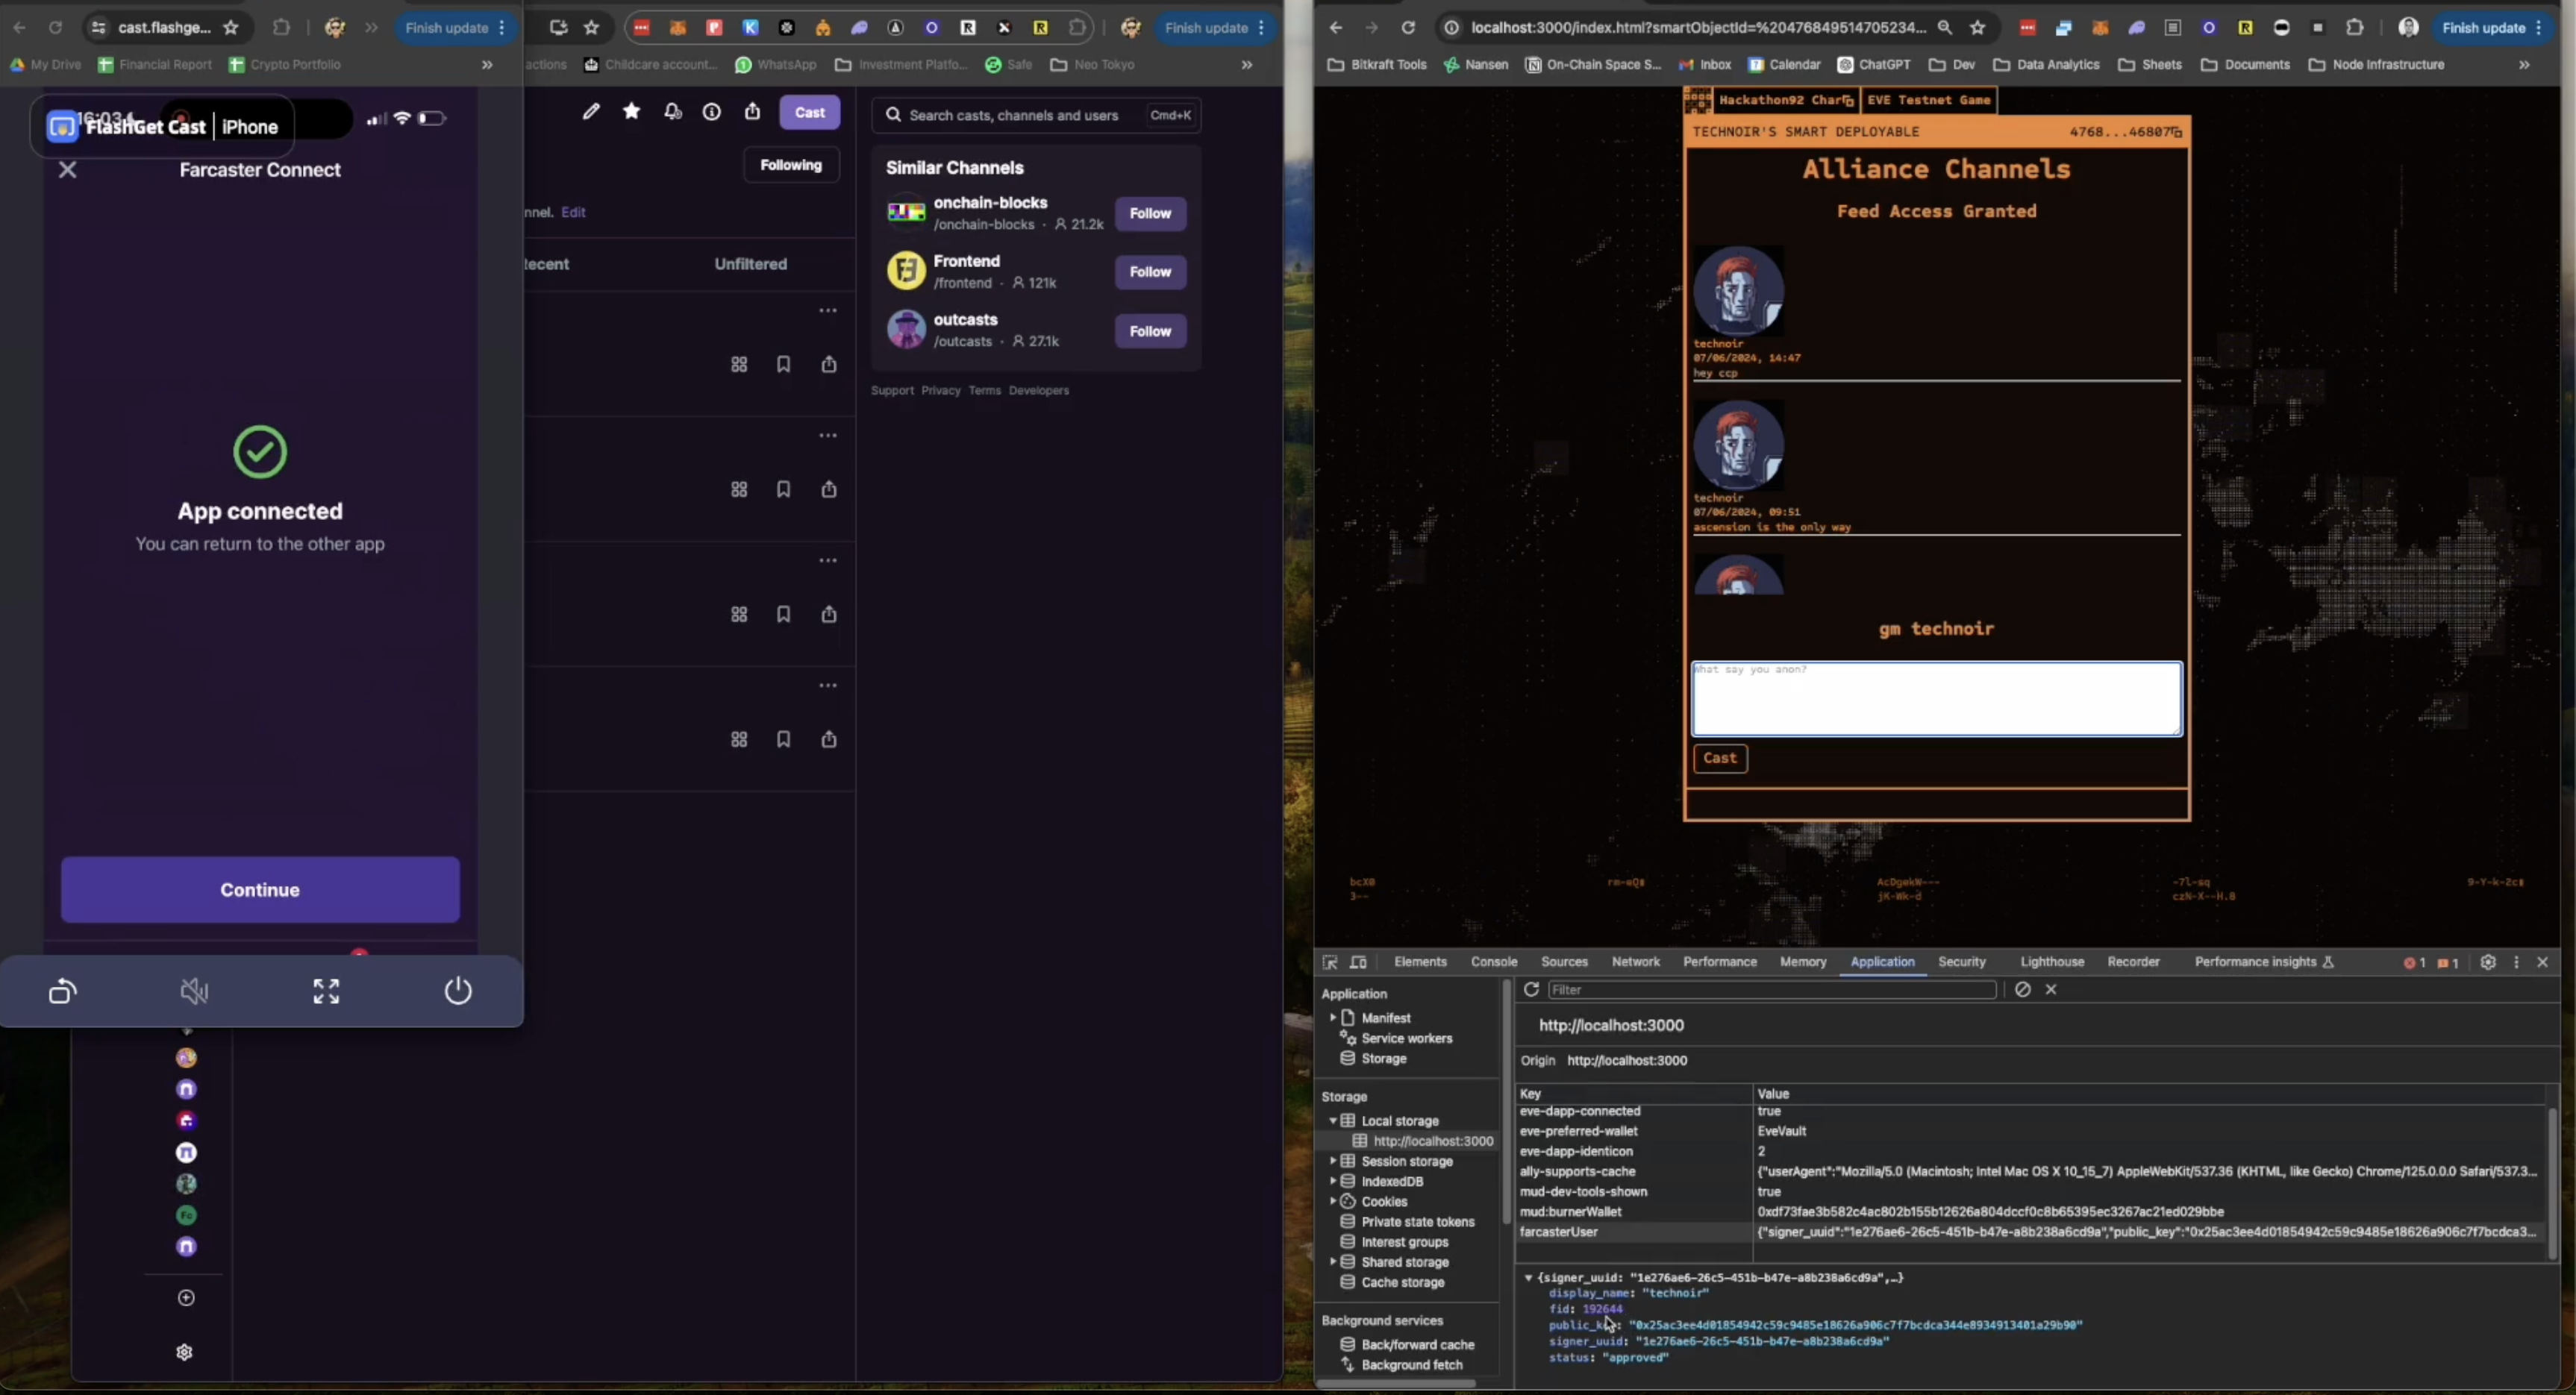
Task: Click Continue in Farcaster Connect
Action: click(259, 889)
